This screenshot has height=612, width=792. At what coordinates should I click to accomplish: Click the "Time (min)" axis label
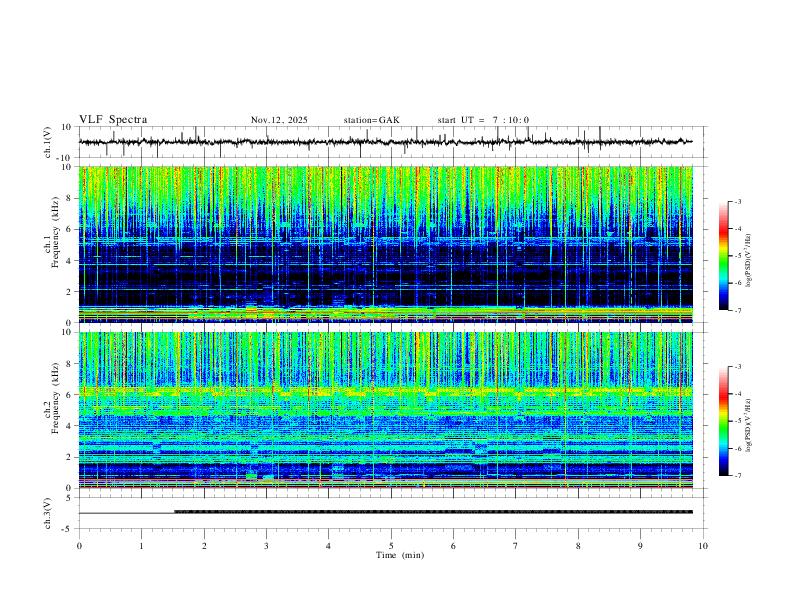point(400,555)
